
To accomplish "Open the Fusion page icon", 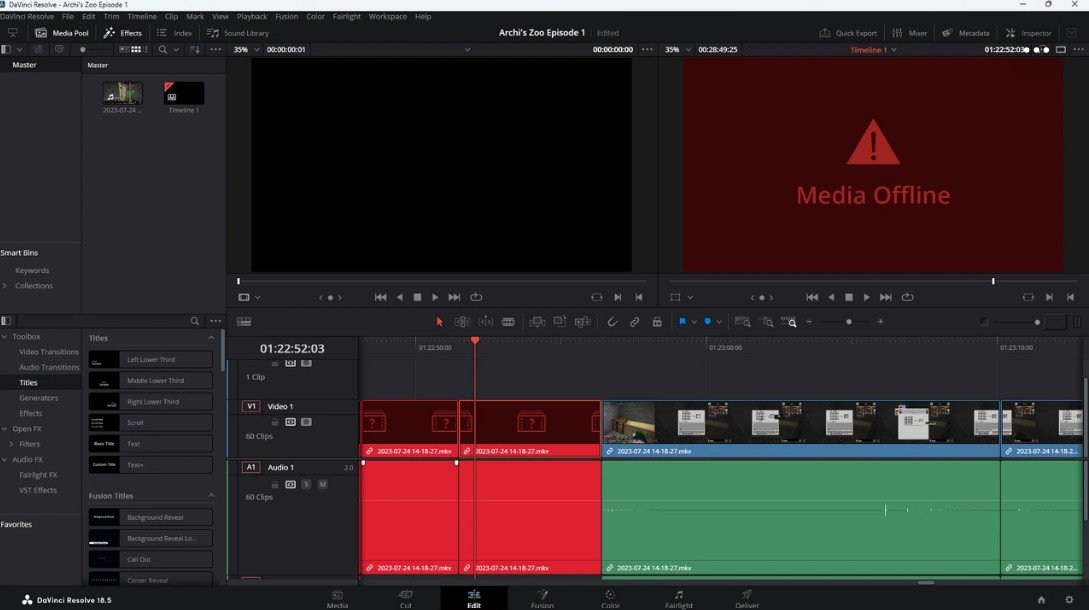I will pyautogui.click(x=542, y=598).
